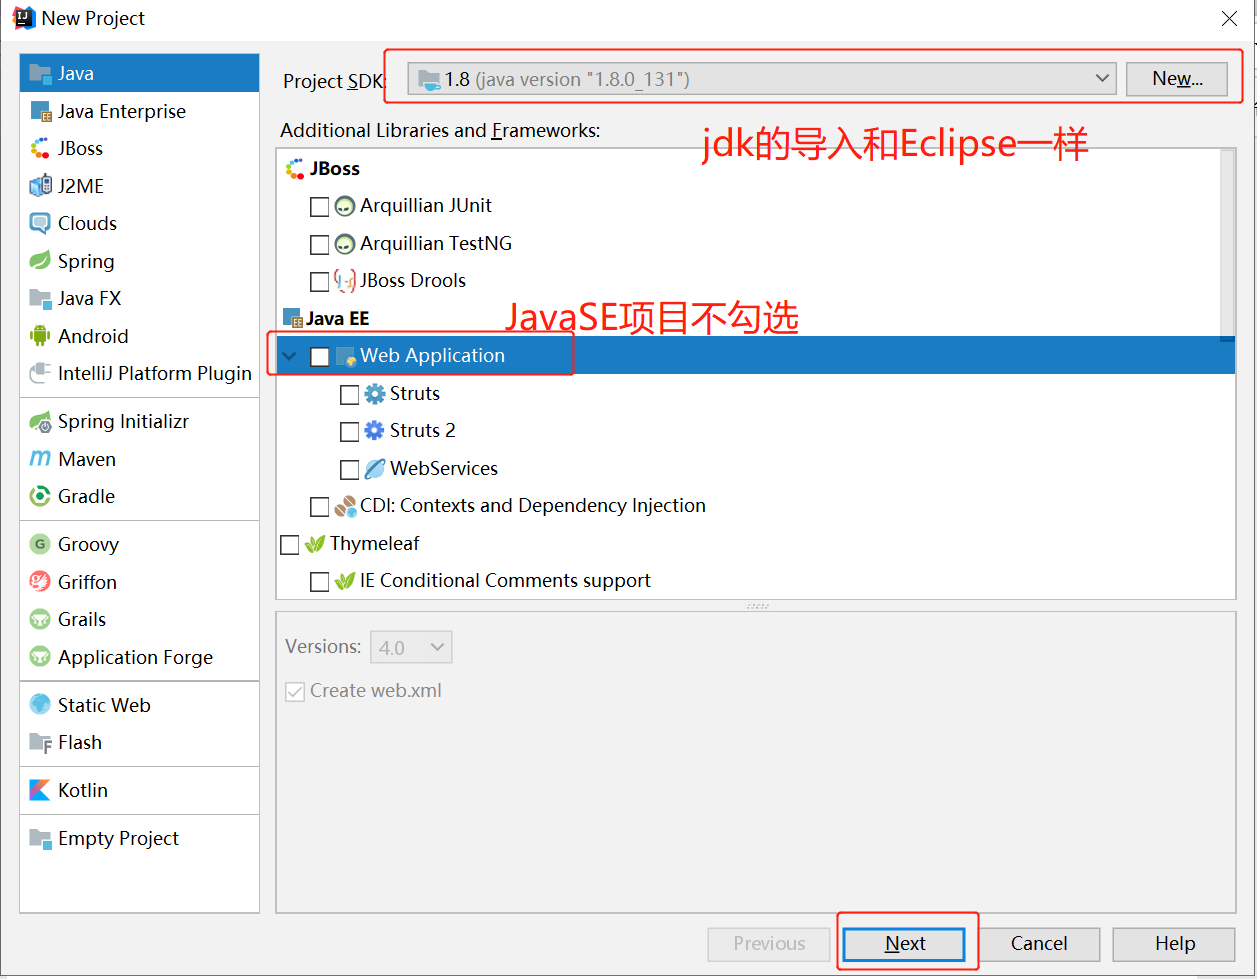This screenshot has height=979, width=1257.
Task: Click the Cancel button
Action: 1039,943
